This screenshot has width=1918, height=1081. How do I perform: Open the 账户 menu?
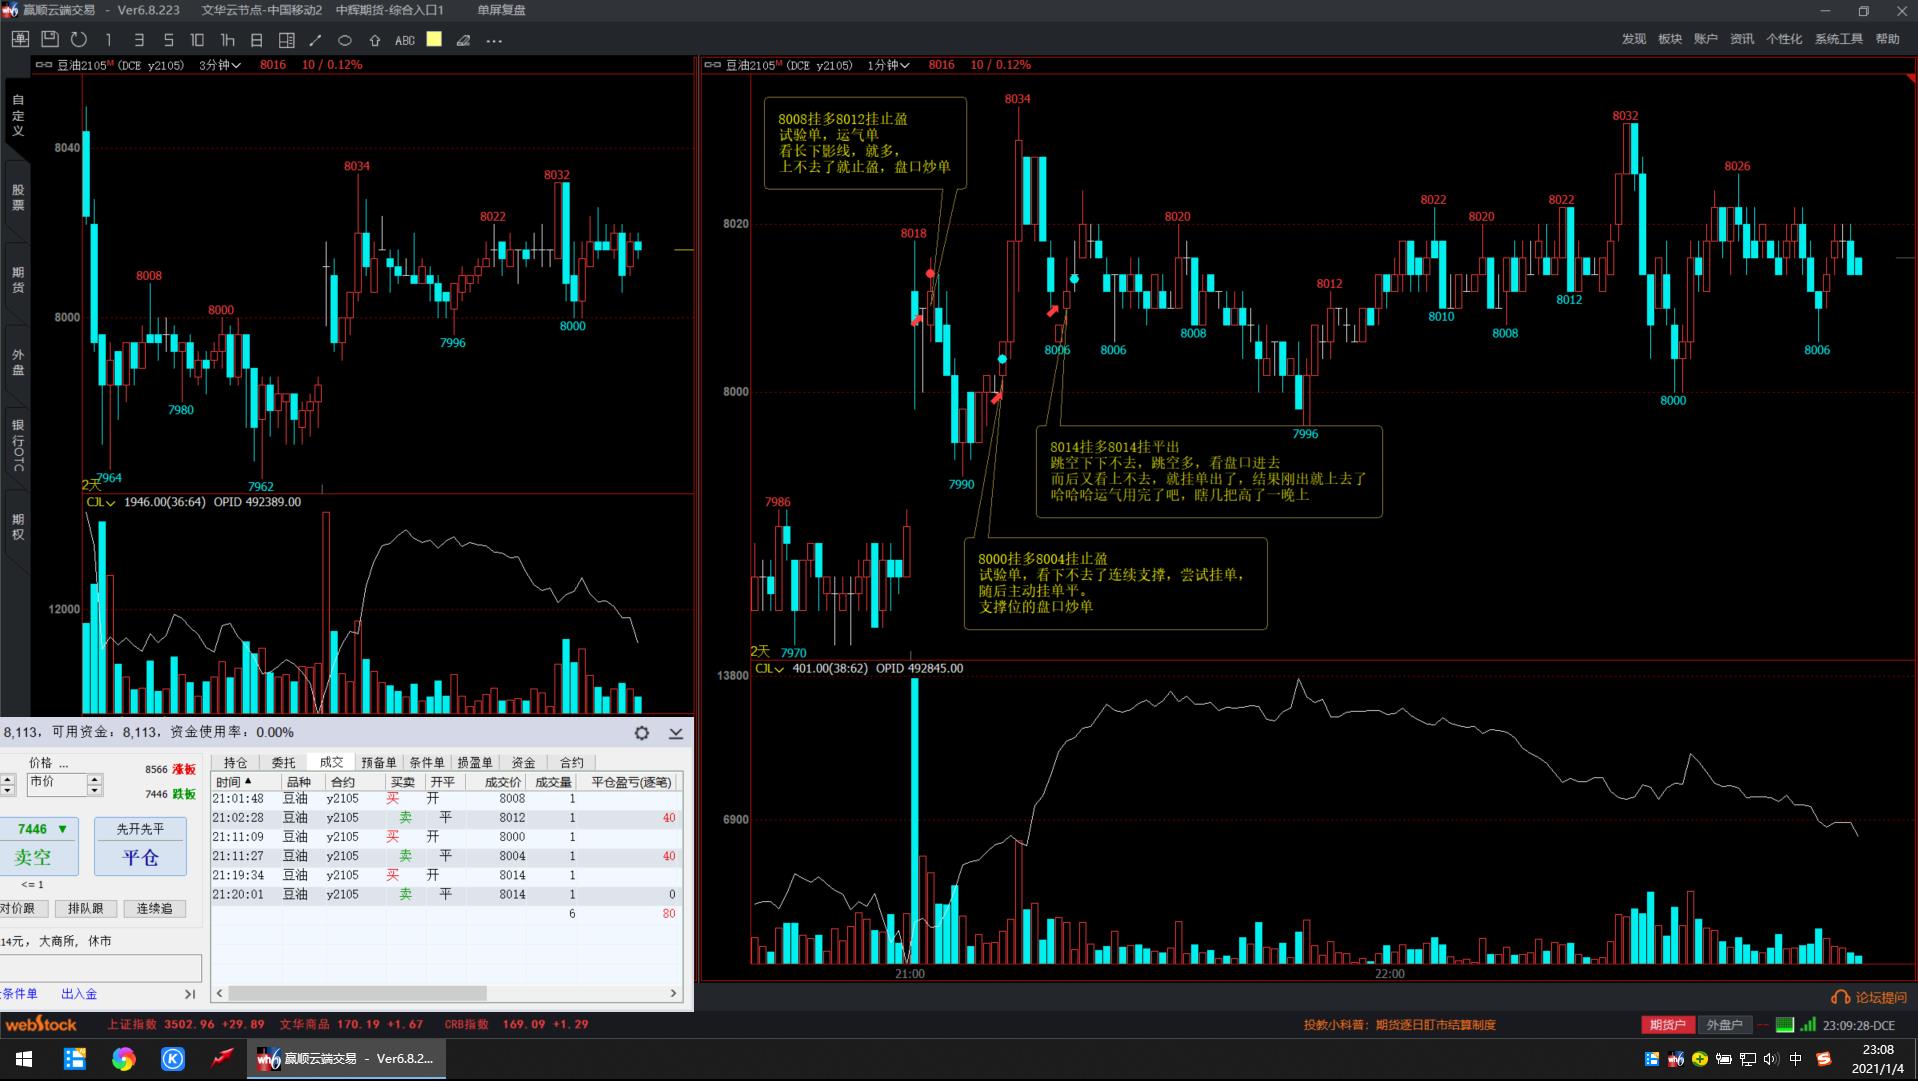click(x=1706, y=39)
